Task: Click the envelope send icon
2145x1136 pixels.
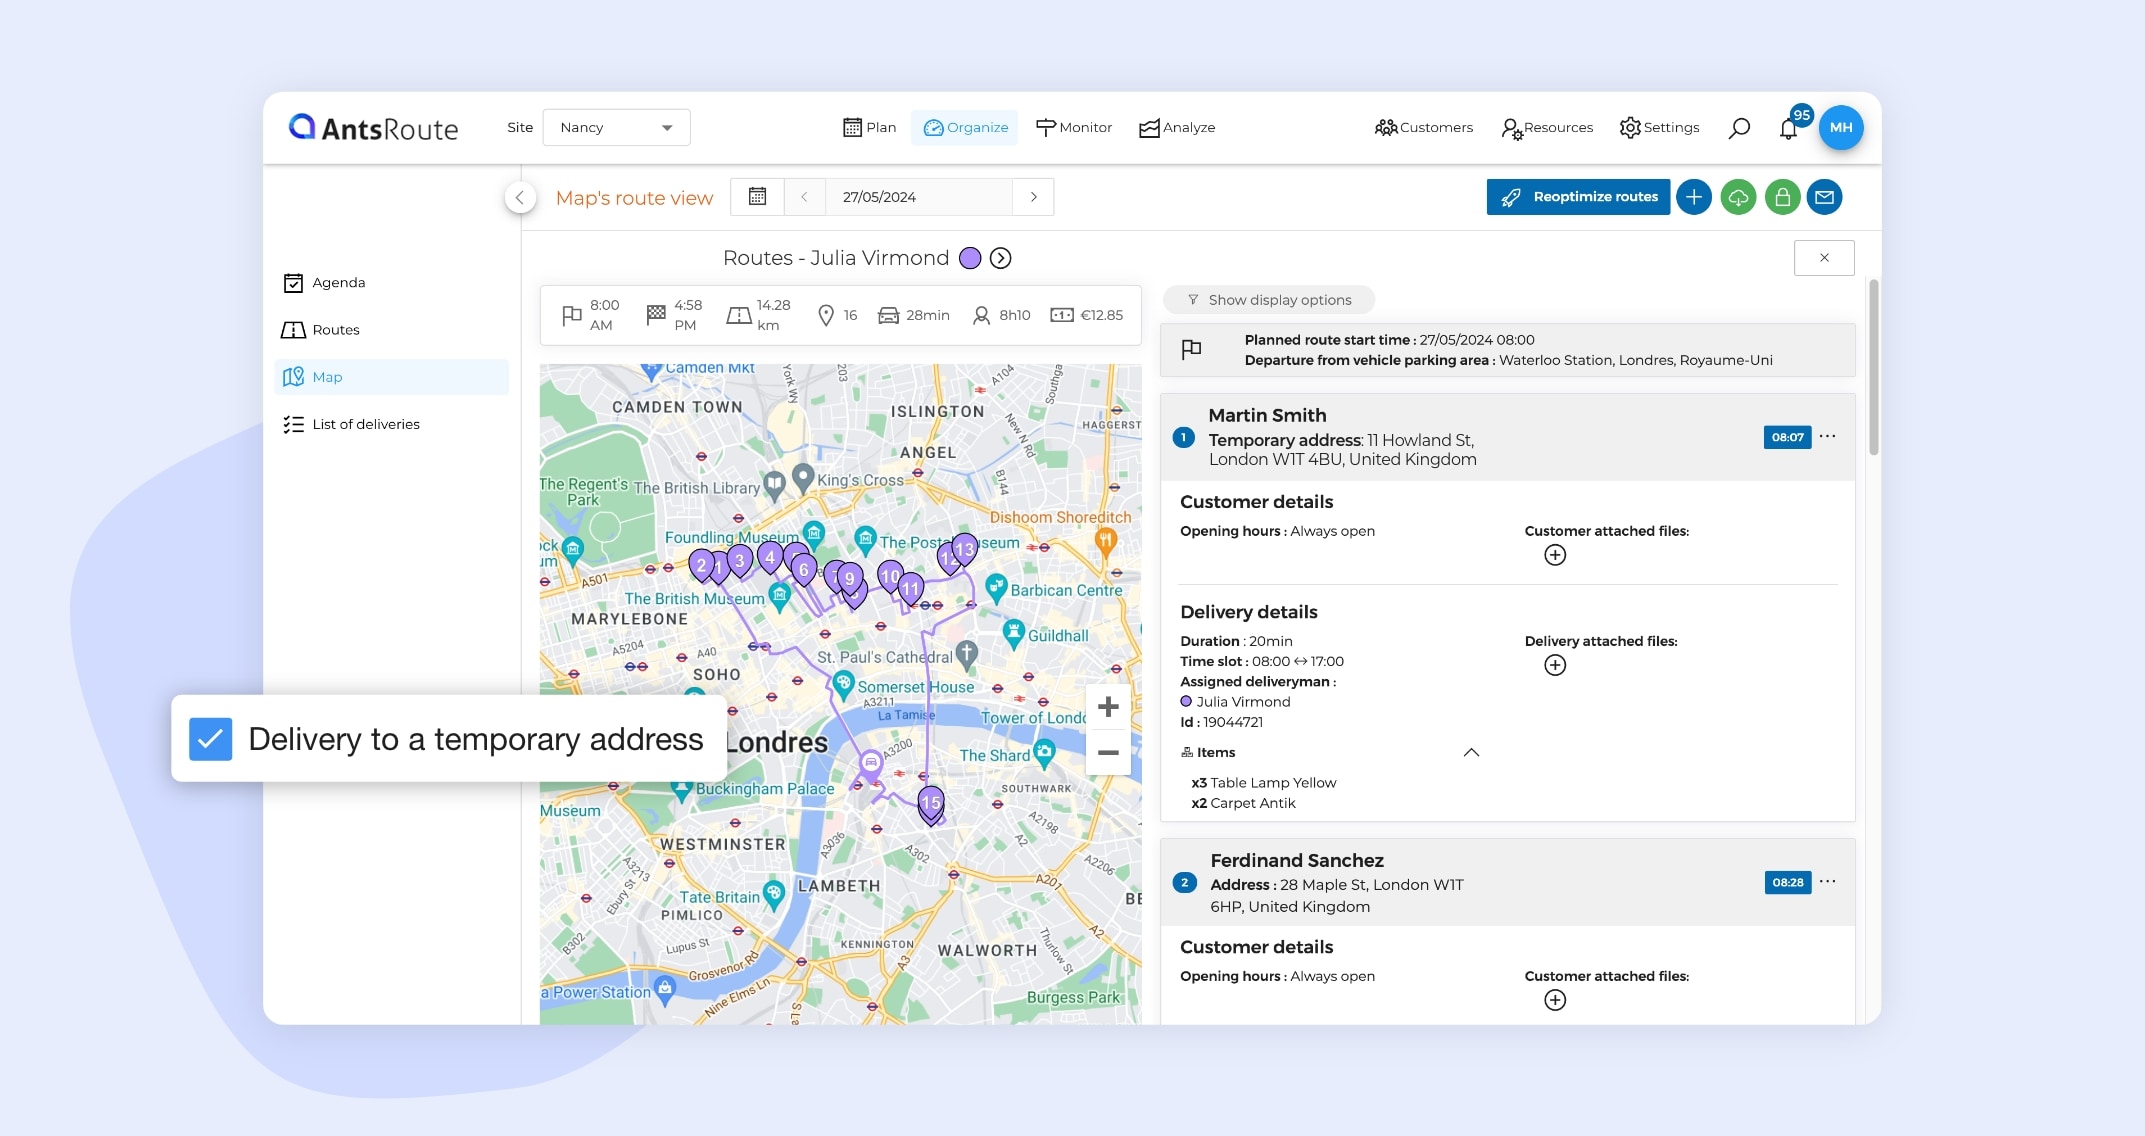Action: (x=1825, y=197)
